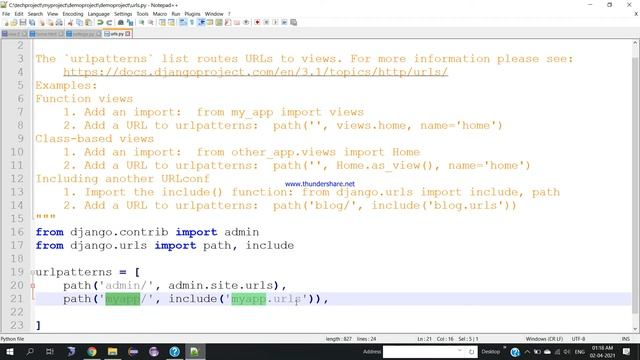Open the Encoding menu
This screenshot has height=360, width=640.
(x=73, y=14)
